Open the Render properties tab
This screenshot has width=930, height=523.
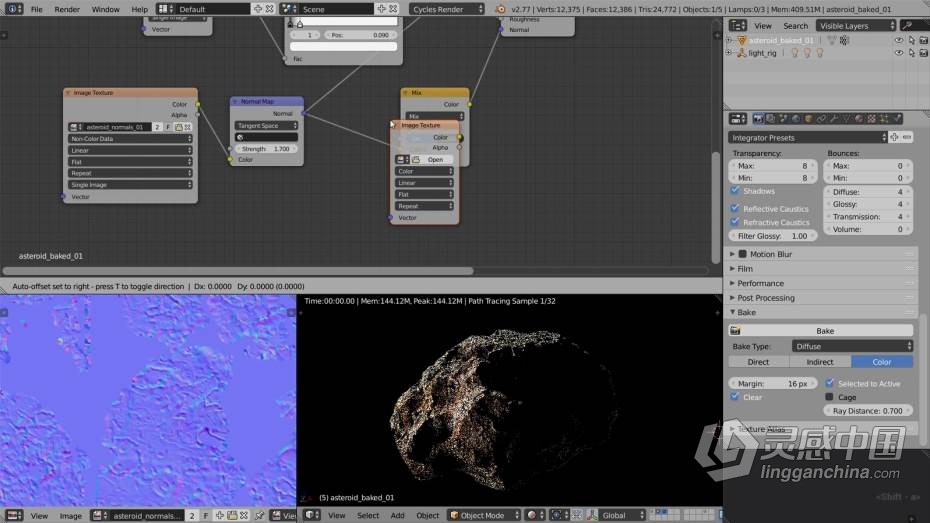click(x=758, y=119)
